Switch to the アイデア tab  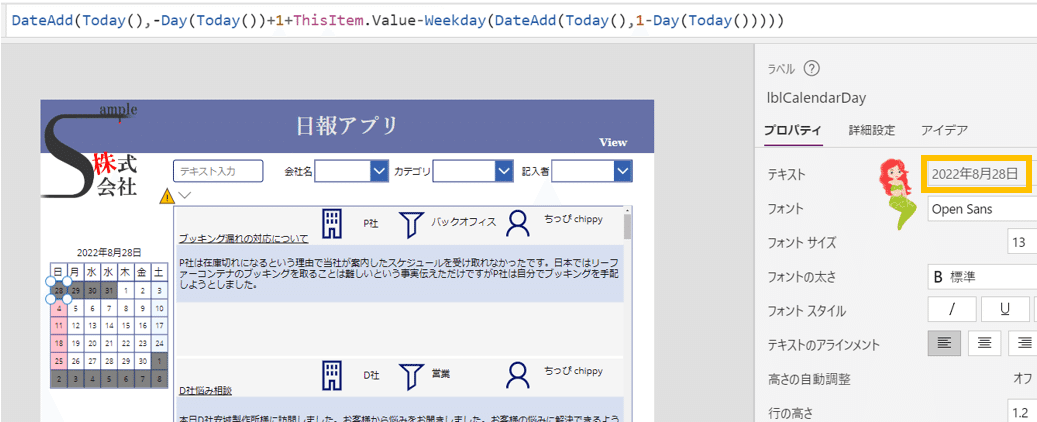(x=944, y=130)
